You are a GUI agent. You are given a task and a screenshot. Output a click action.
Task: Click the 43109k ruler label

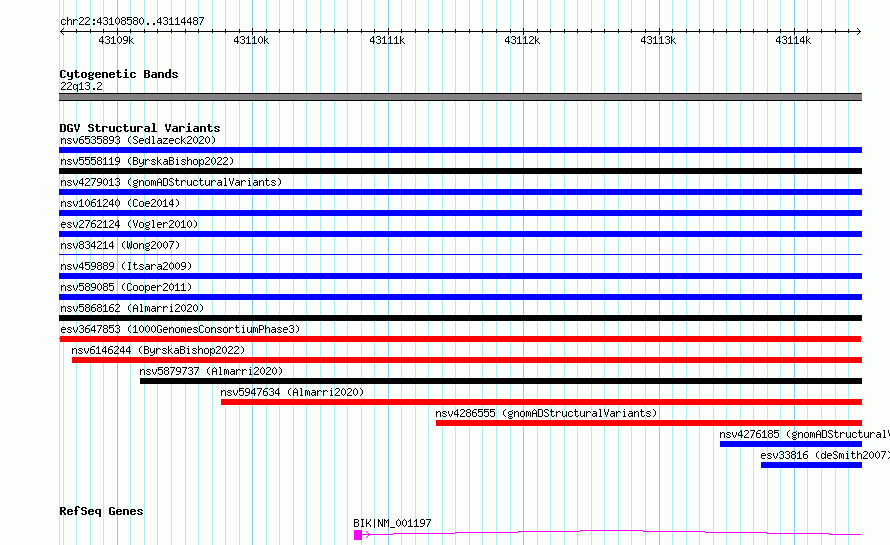point(116,40)
